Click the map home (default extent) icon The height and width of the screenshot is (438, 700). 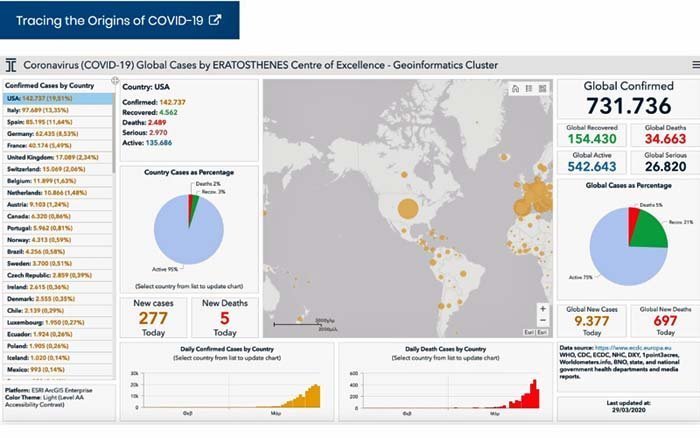click(515, 88)
